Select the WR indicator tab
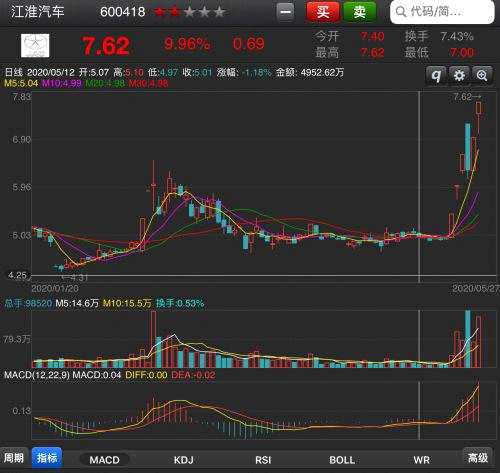This screenshot has width=500, height=473. click(421, 460)
